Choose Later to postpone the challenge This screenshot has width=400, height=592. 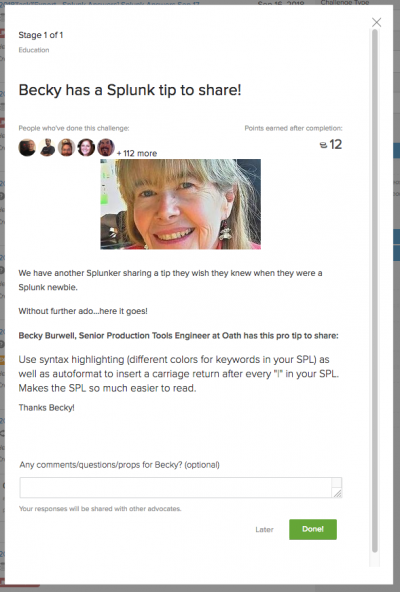[264, 529]
